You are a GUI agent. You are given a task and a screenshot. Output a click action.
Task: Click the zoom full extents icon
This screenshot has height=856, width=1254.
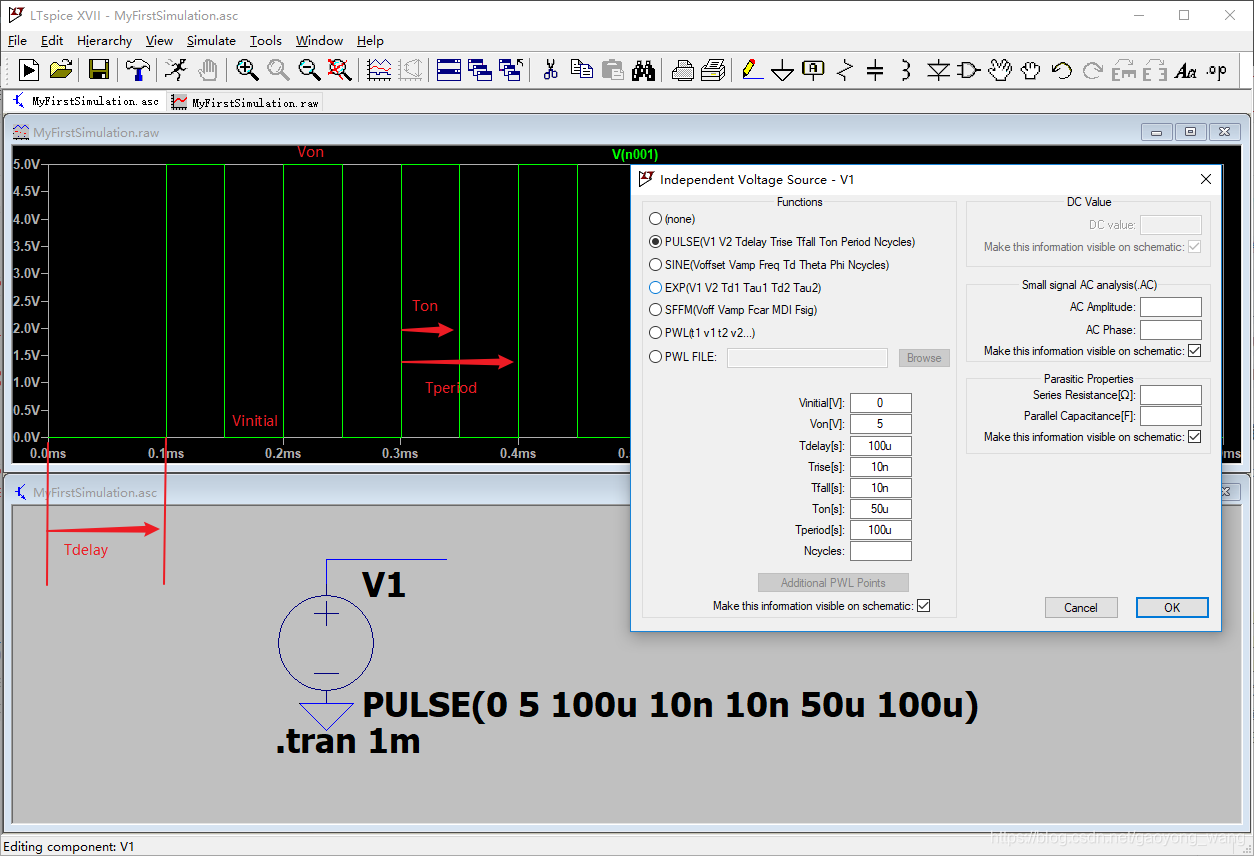click(x=340, y=70)
